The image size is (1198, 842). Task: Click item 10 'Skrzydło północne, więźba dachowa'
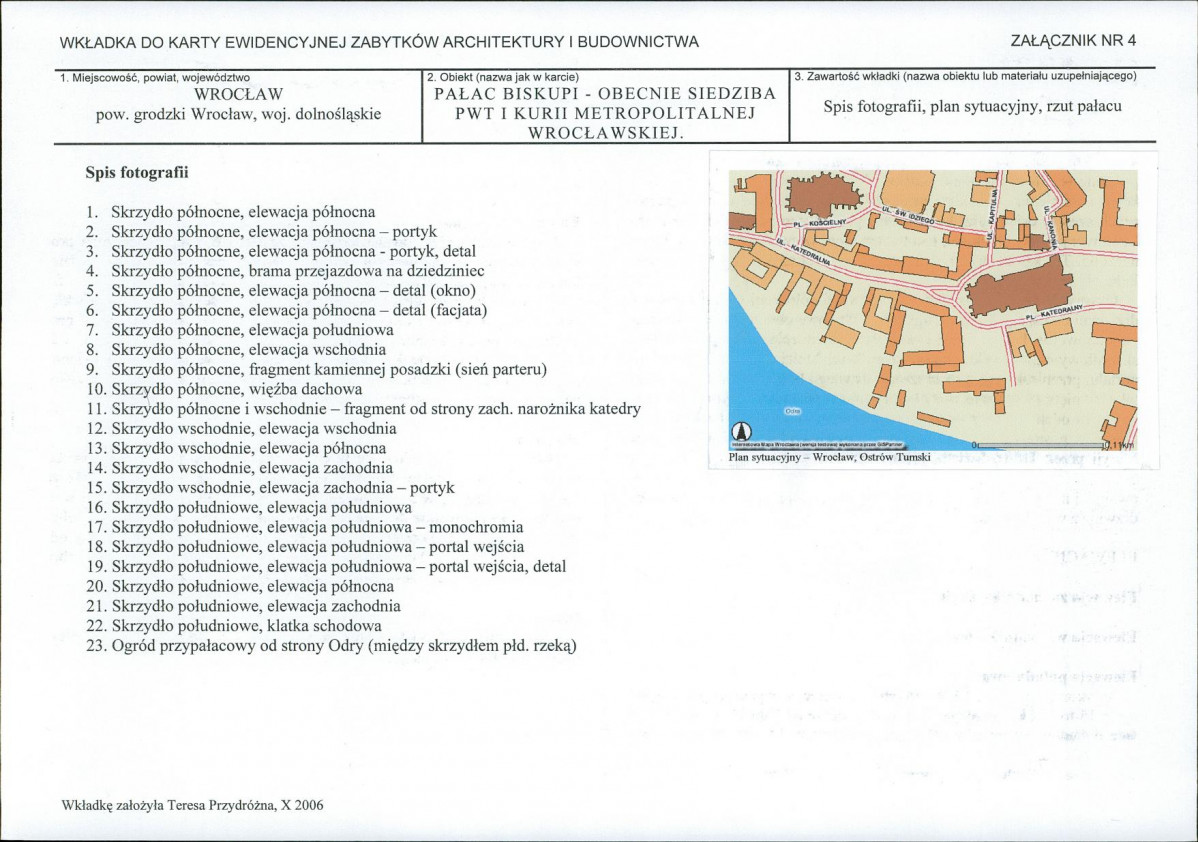(237, 390)
